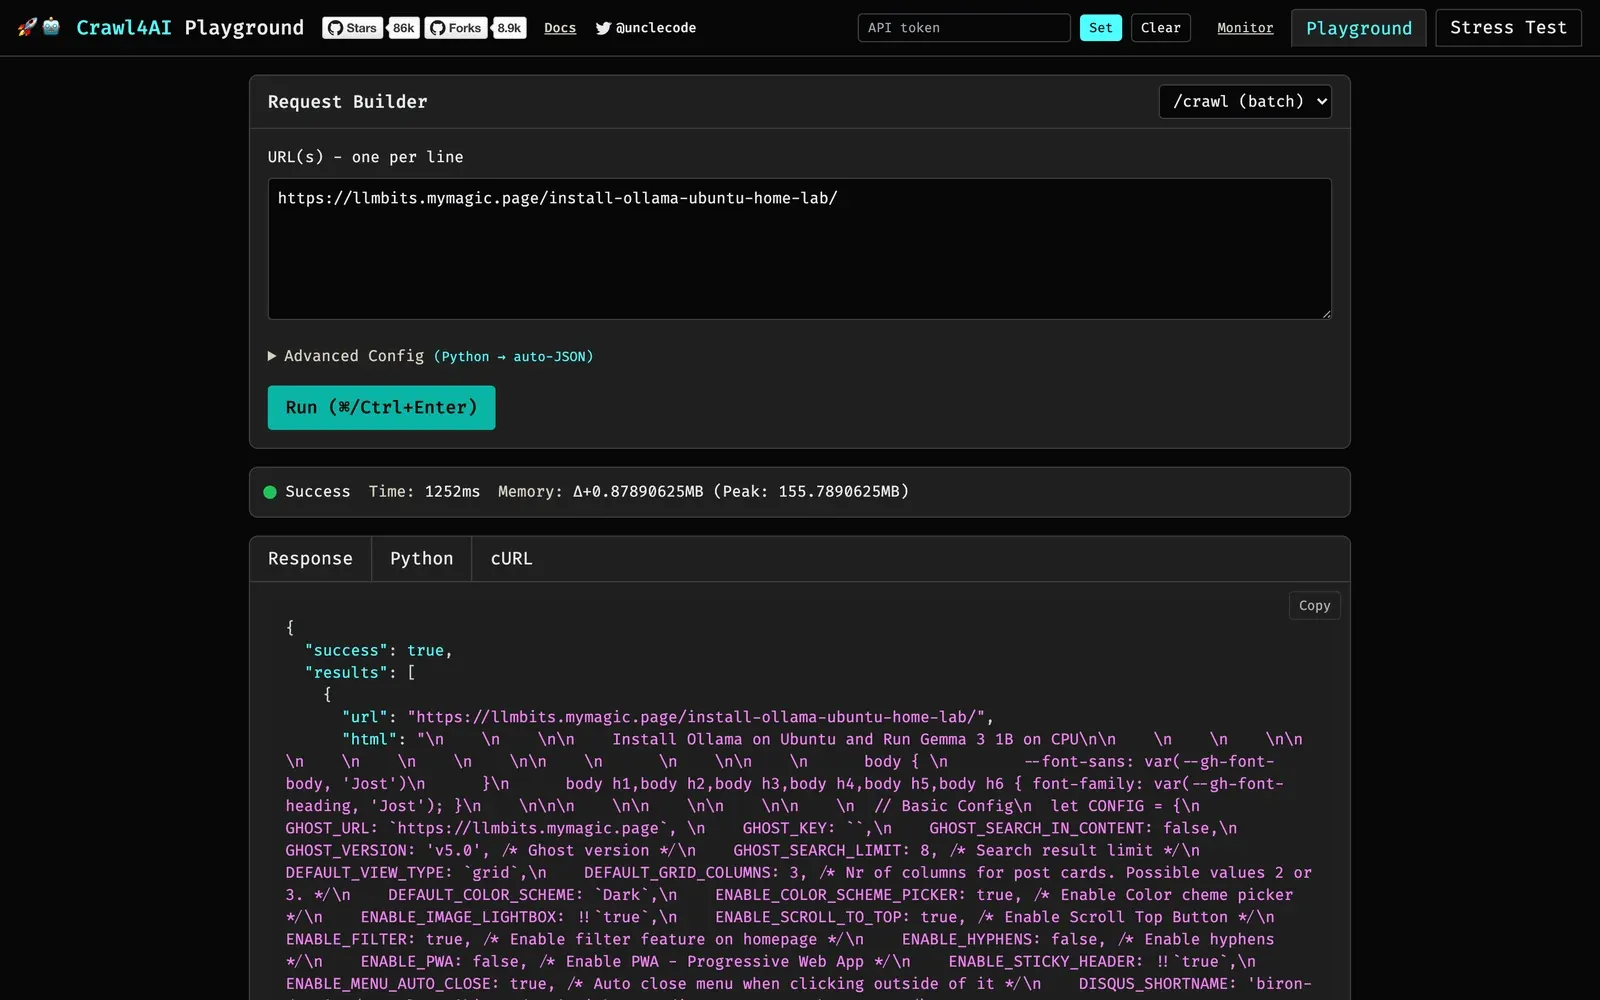Show the Python code tab
Viewport: 1600px width, 1000px height.
tap(422, 559)
